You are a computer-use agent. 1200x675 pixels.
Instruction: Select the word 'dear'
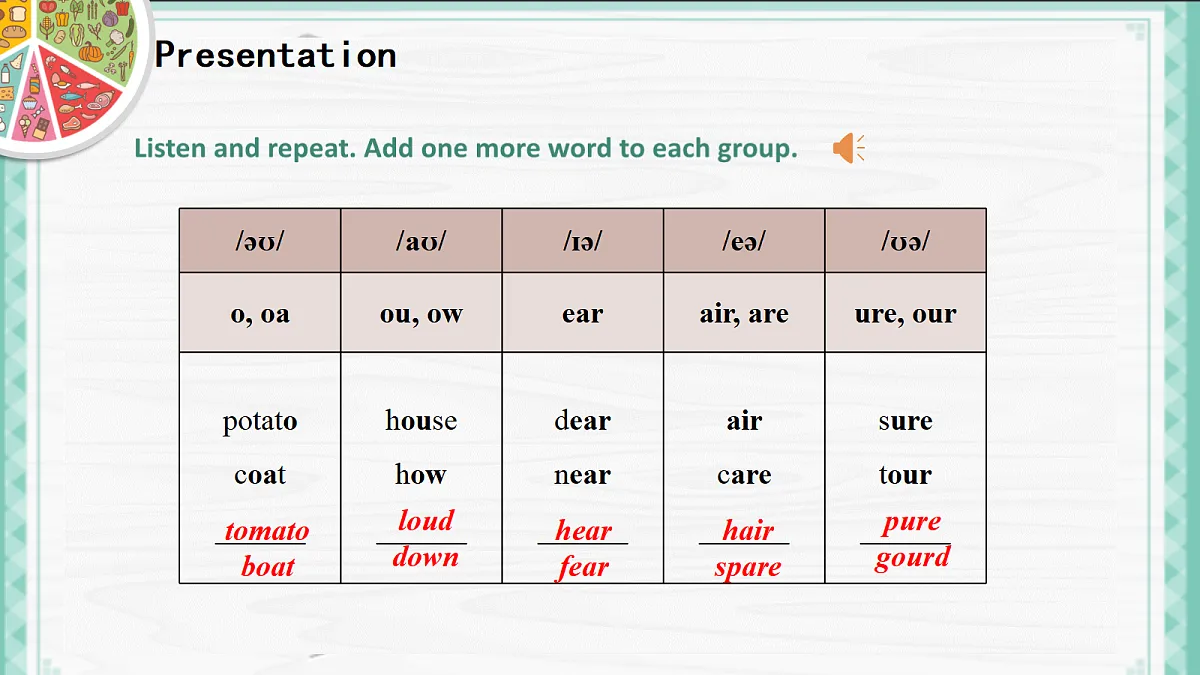(583, 420)
